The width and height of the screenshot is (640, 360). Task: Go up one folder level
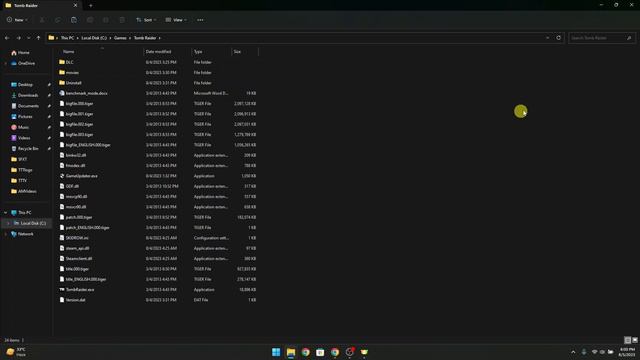(x=38, y=38)
